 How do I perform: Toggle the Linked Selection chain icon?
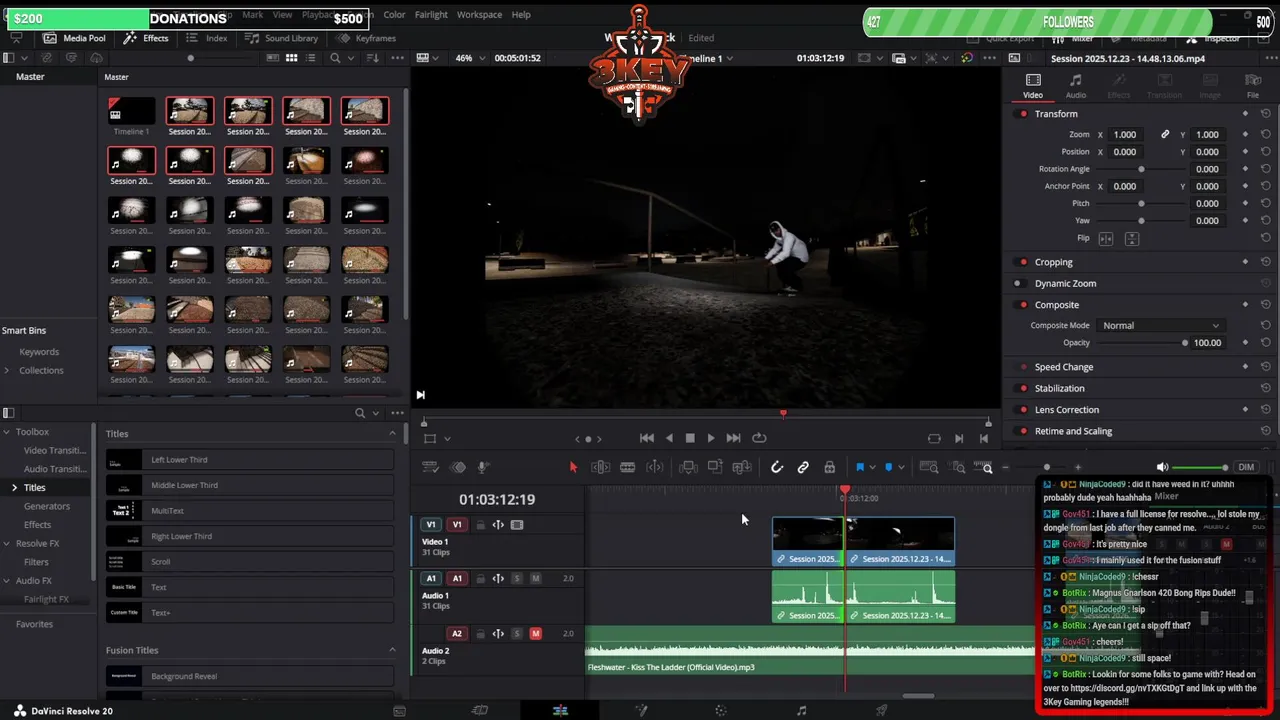click(803, 467)
